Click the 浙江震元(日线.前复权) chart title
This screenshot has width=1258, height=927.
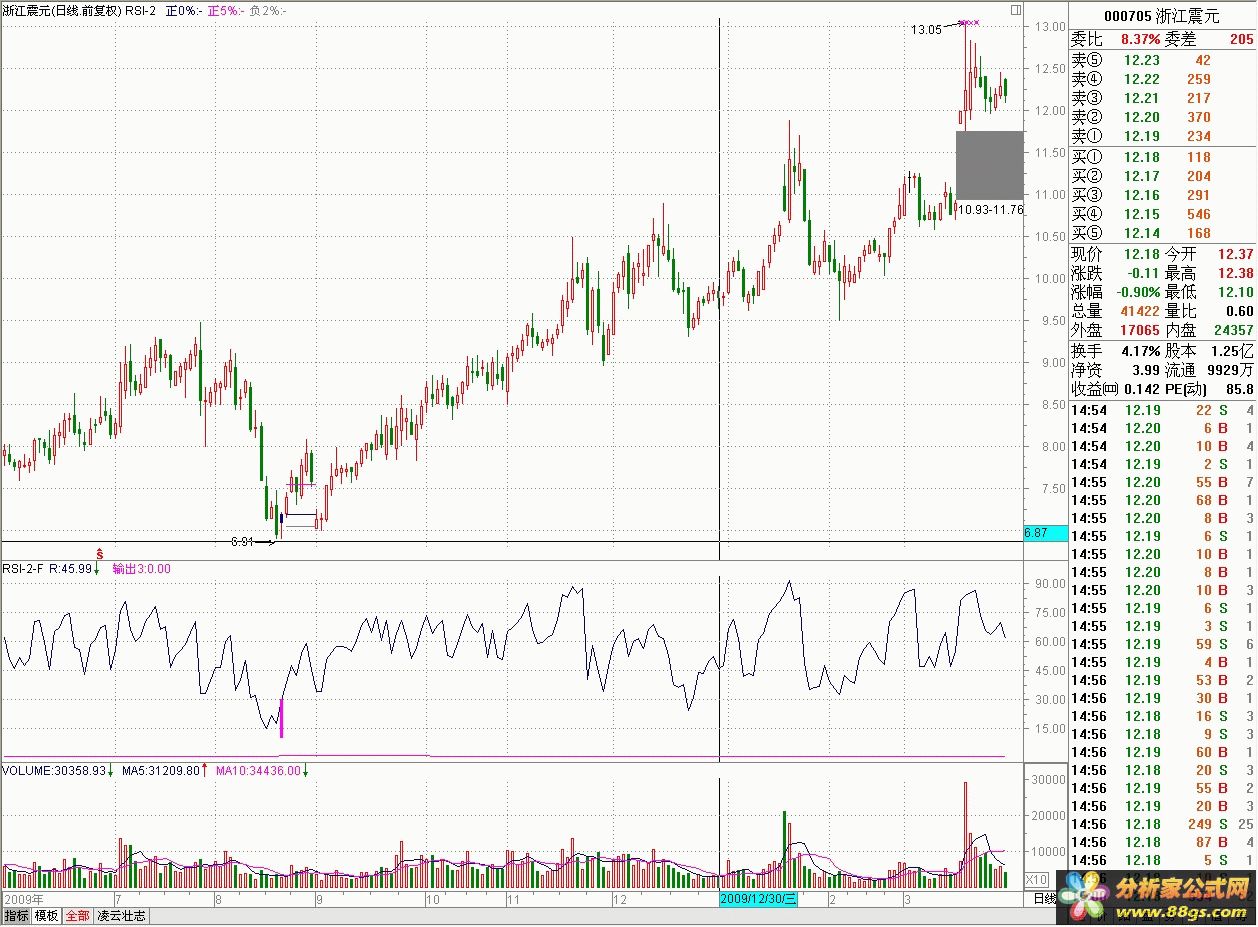click(62, 10)
